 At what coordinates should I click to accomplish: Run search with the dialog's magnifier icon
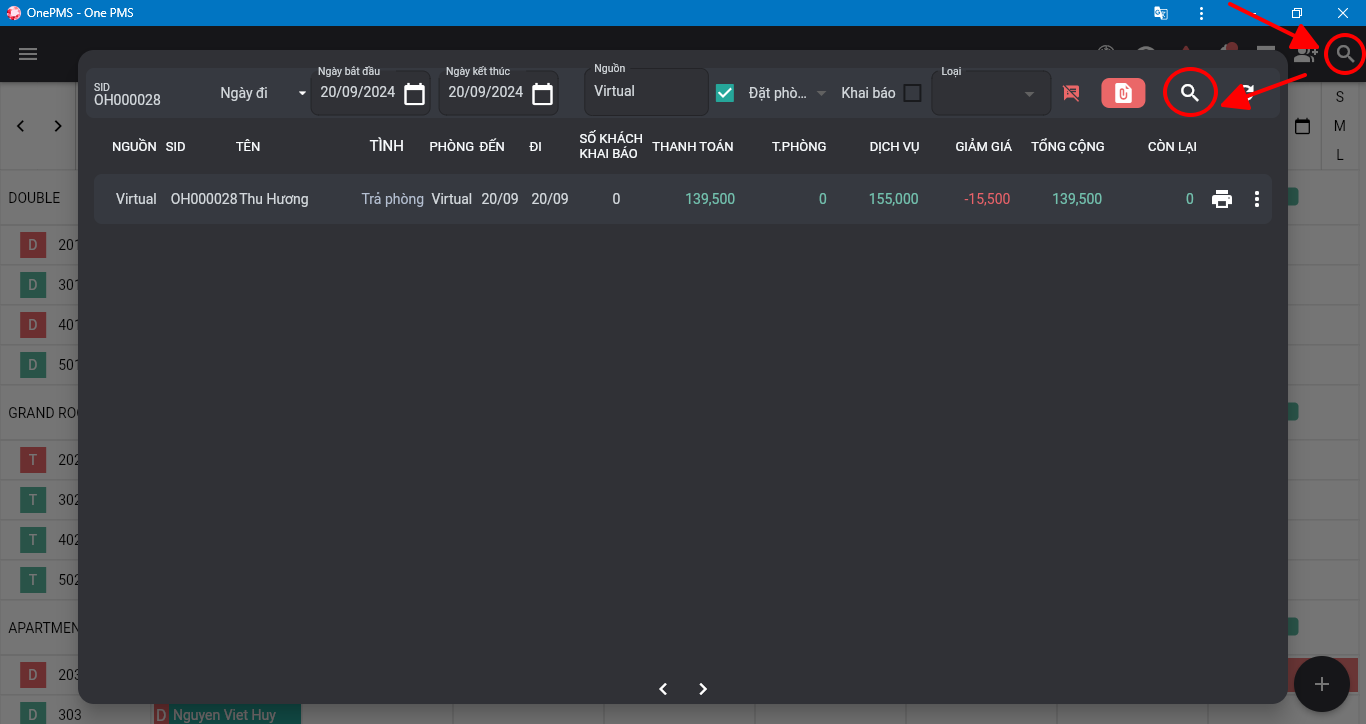click(x=1189, y=93)
